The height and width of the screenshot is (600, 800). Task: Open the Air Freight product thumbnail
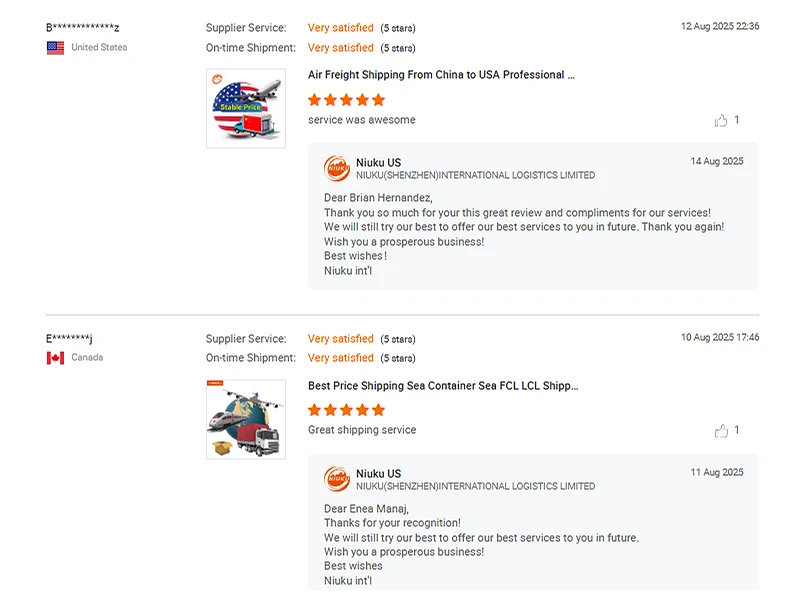tap(246, 108)
